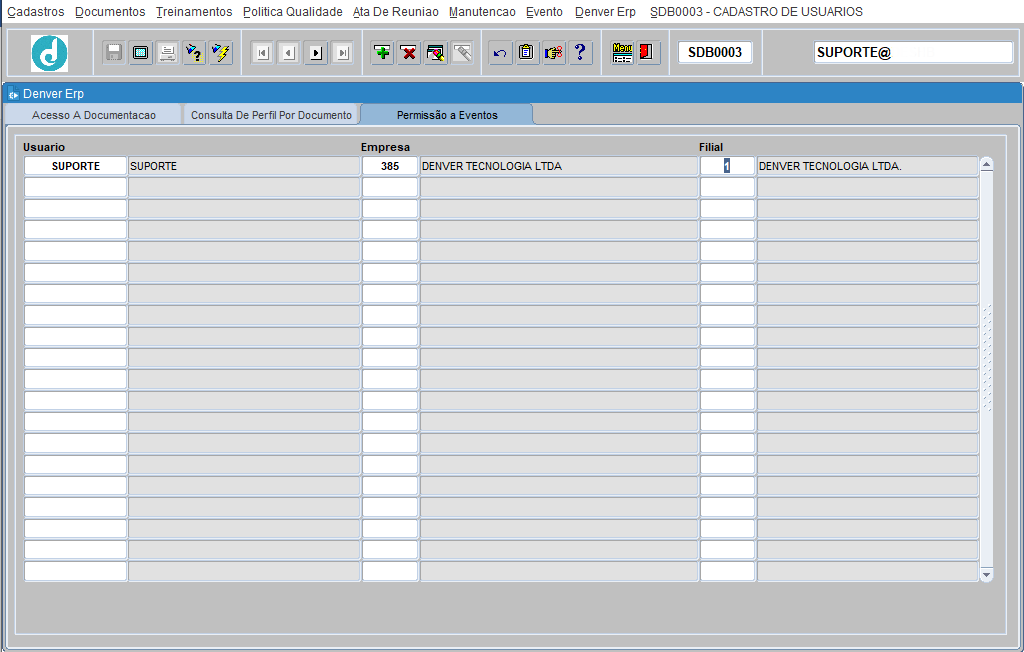The height and width of the screenshot is (652, 1024).
Task: Click the Menu toolbar icon
Action: [622, 53]
